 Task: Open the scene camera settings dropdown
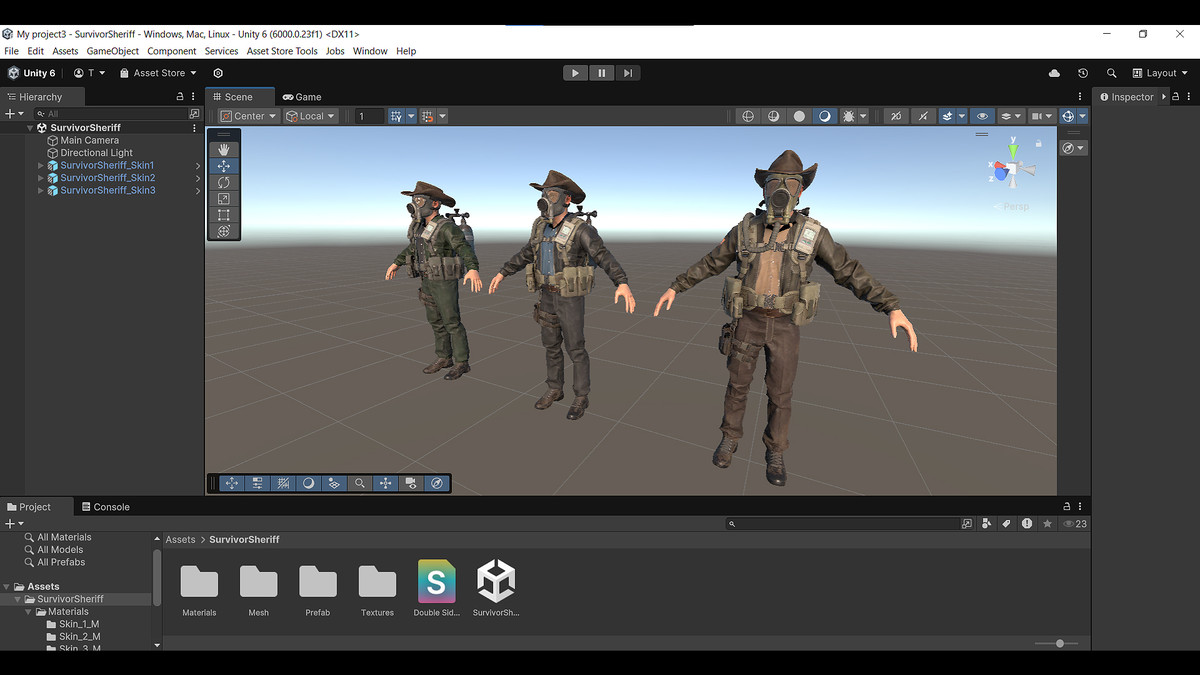(x=1043, y=116)
